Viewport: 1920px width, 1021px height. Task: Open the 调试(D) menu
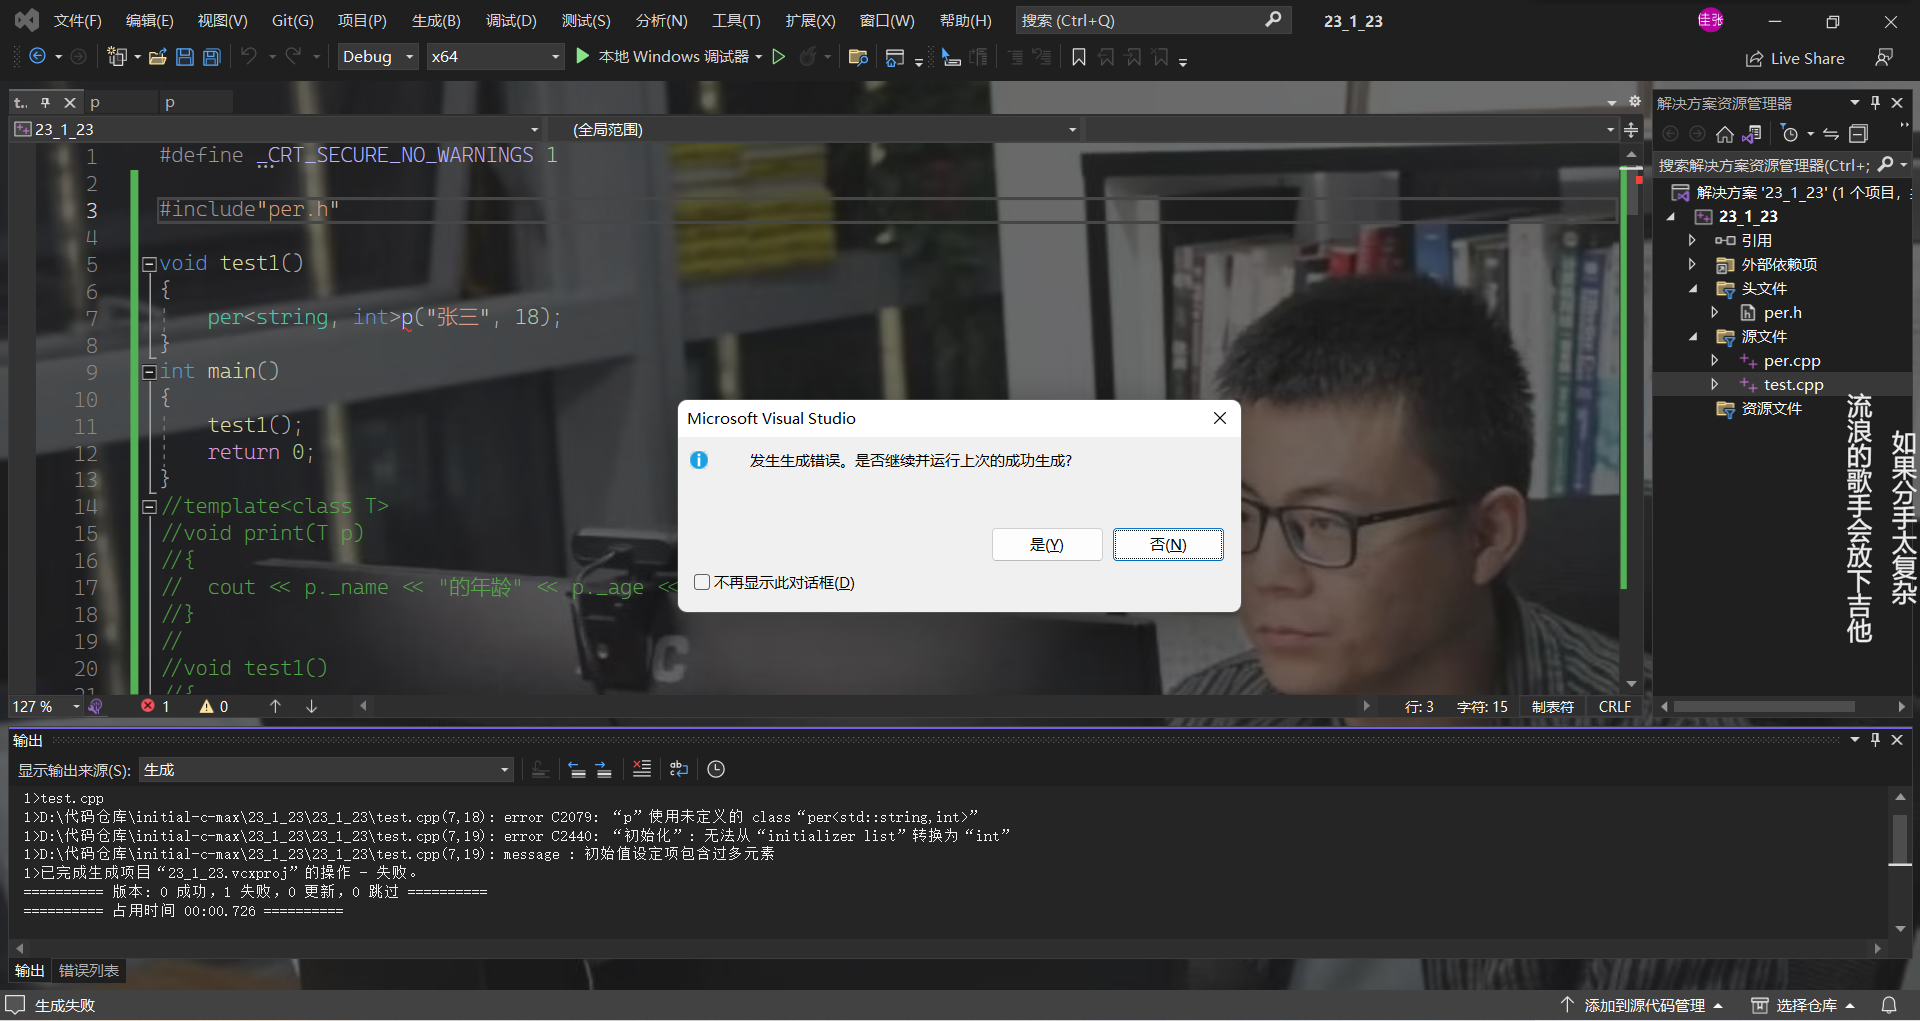point(511,20)
